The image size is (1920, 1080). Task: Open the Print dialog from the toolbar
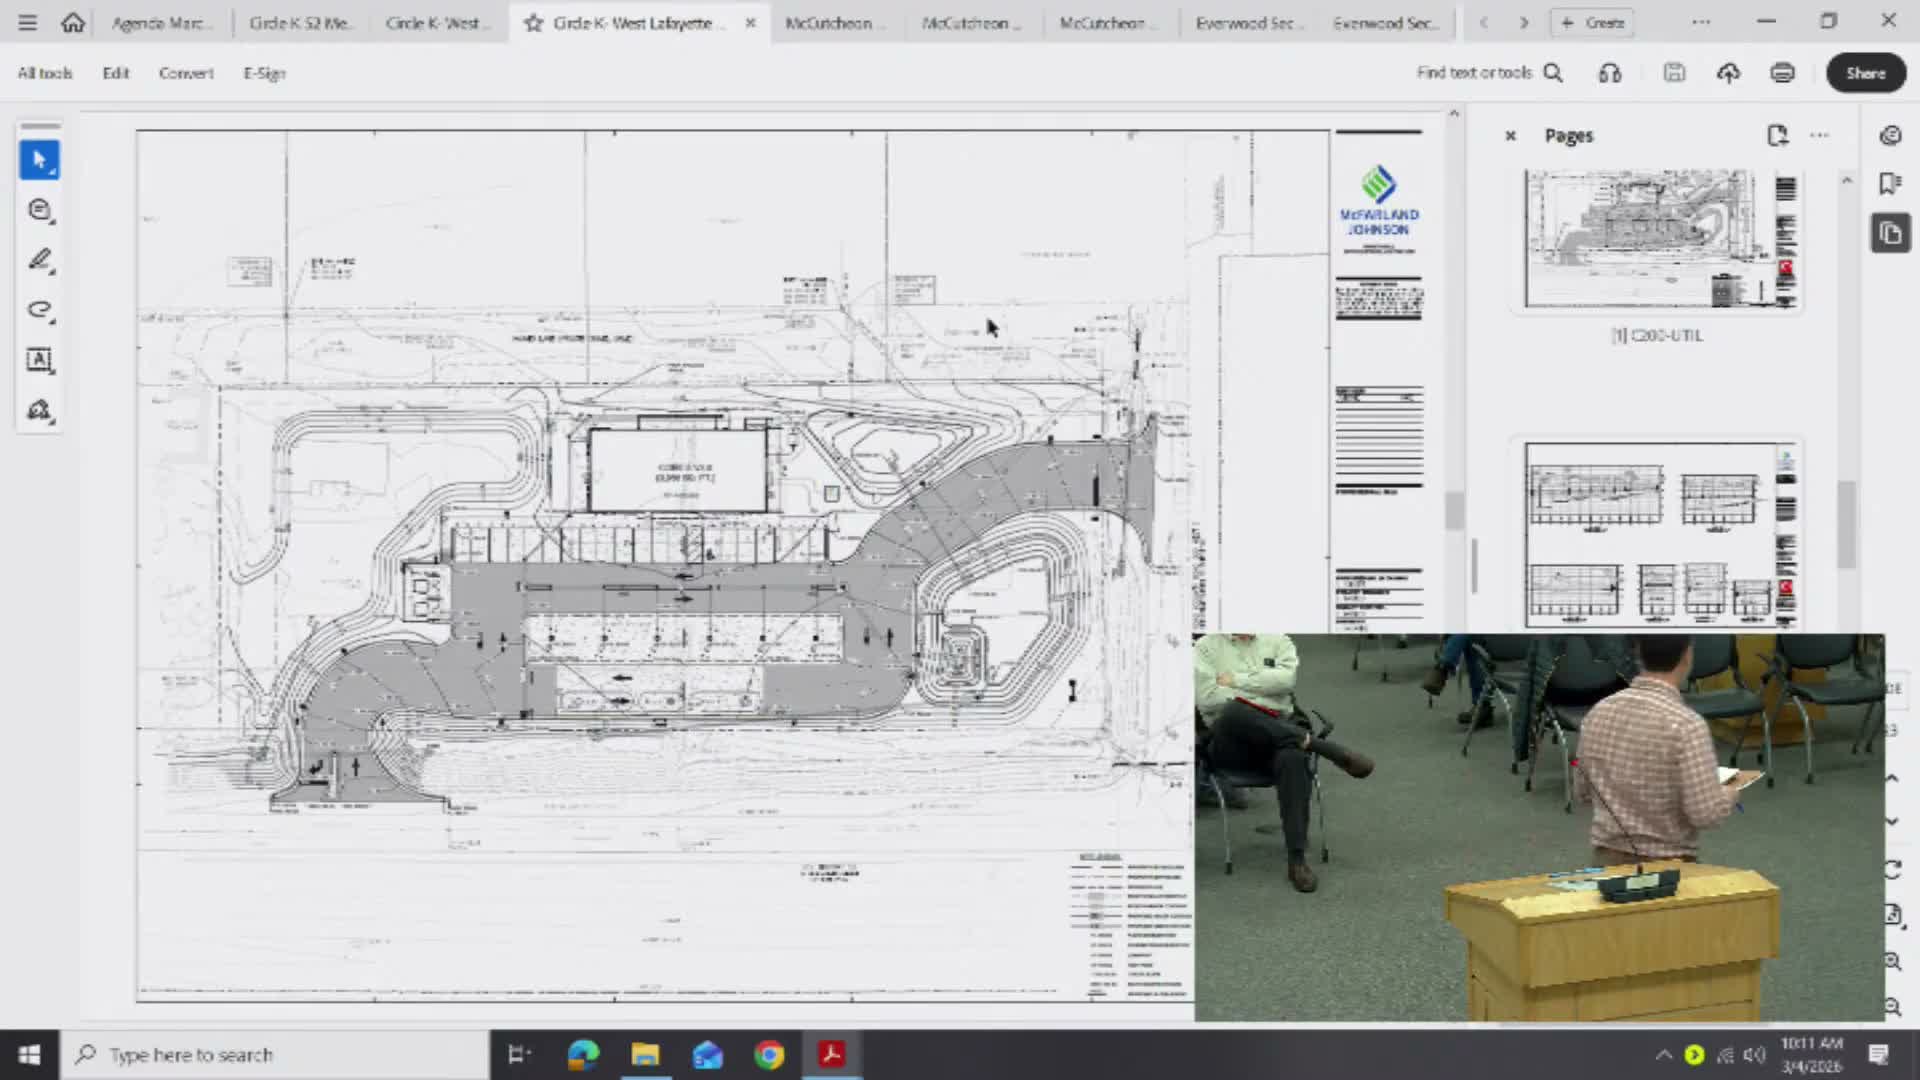click(x=1782, y=72)
